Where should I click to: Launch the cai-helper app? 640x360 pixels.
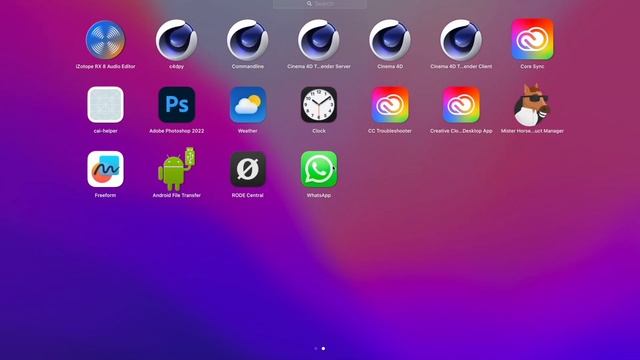point(105,104)
